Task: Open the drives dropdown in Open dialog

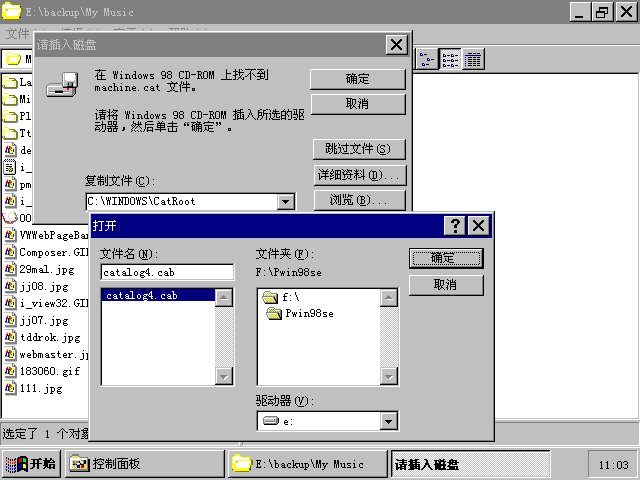Action: [389, 421]
